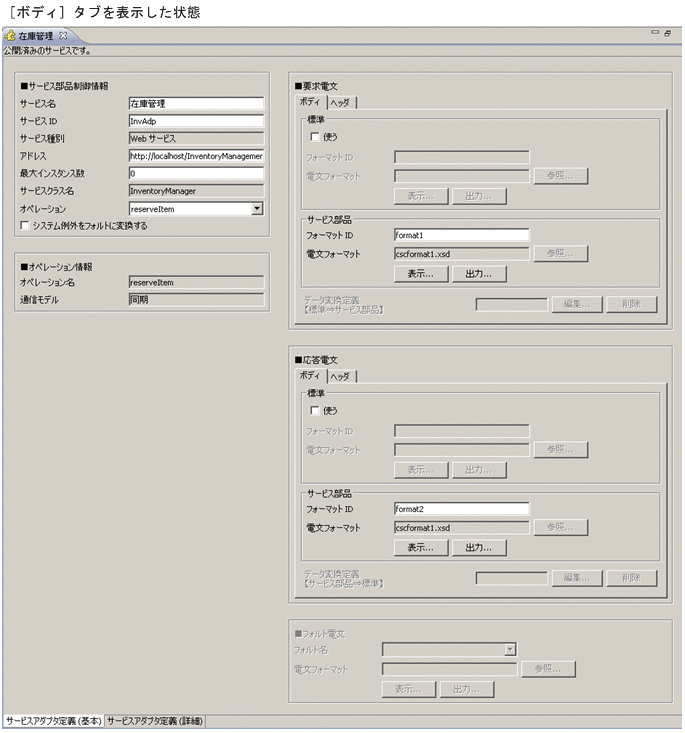
Task: Close the 在庫管理 editor tab
Action: 63,35
